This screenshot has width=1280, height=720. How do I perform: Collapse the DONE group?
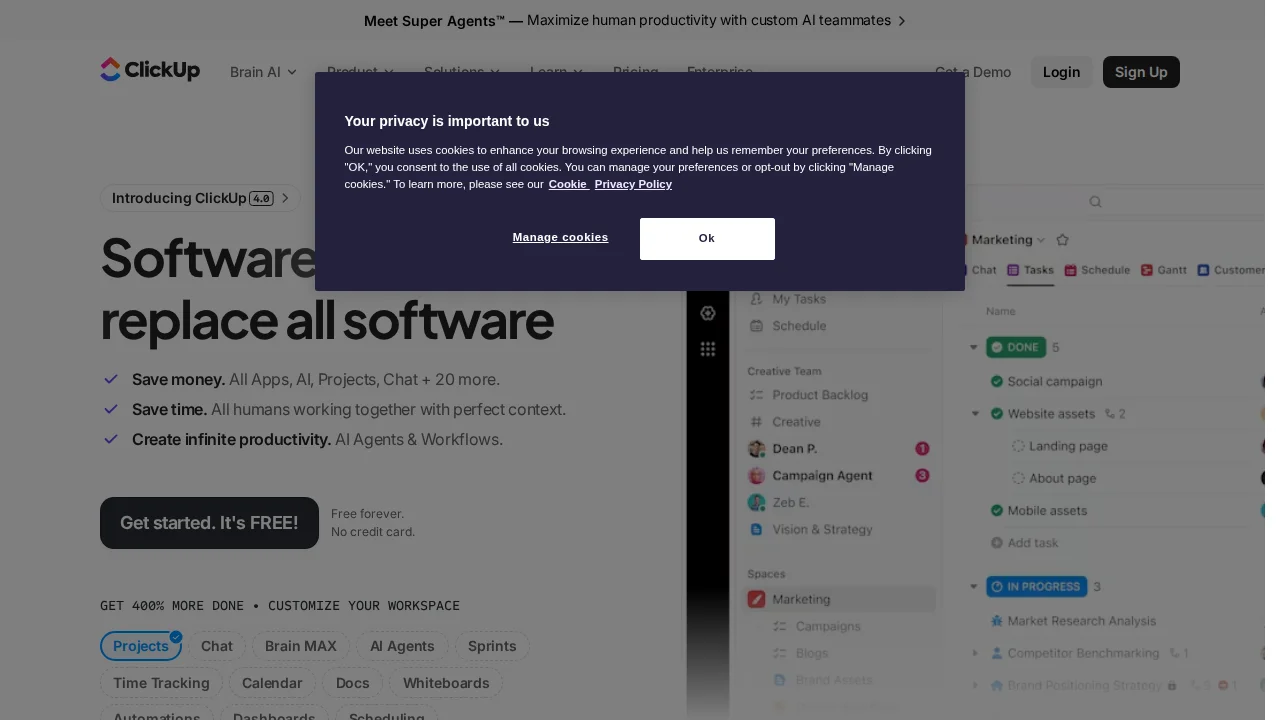pos(974,347)
